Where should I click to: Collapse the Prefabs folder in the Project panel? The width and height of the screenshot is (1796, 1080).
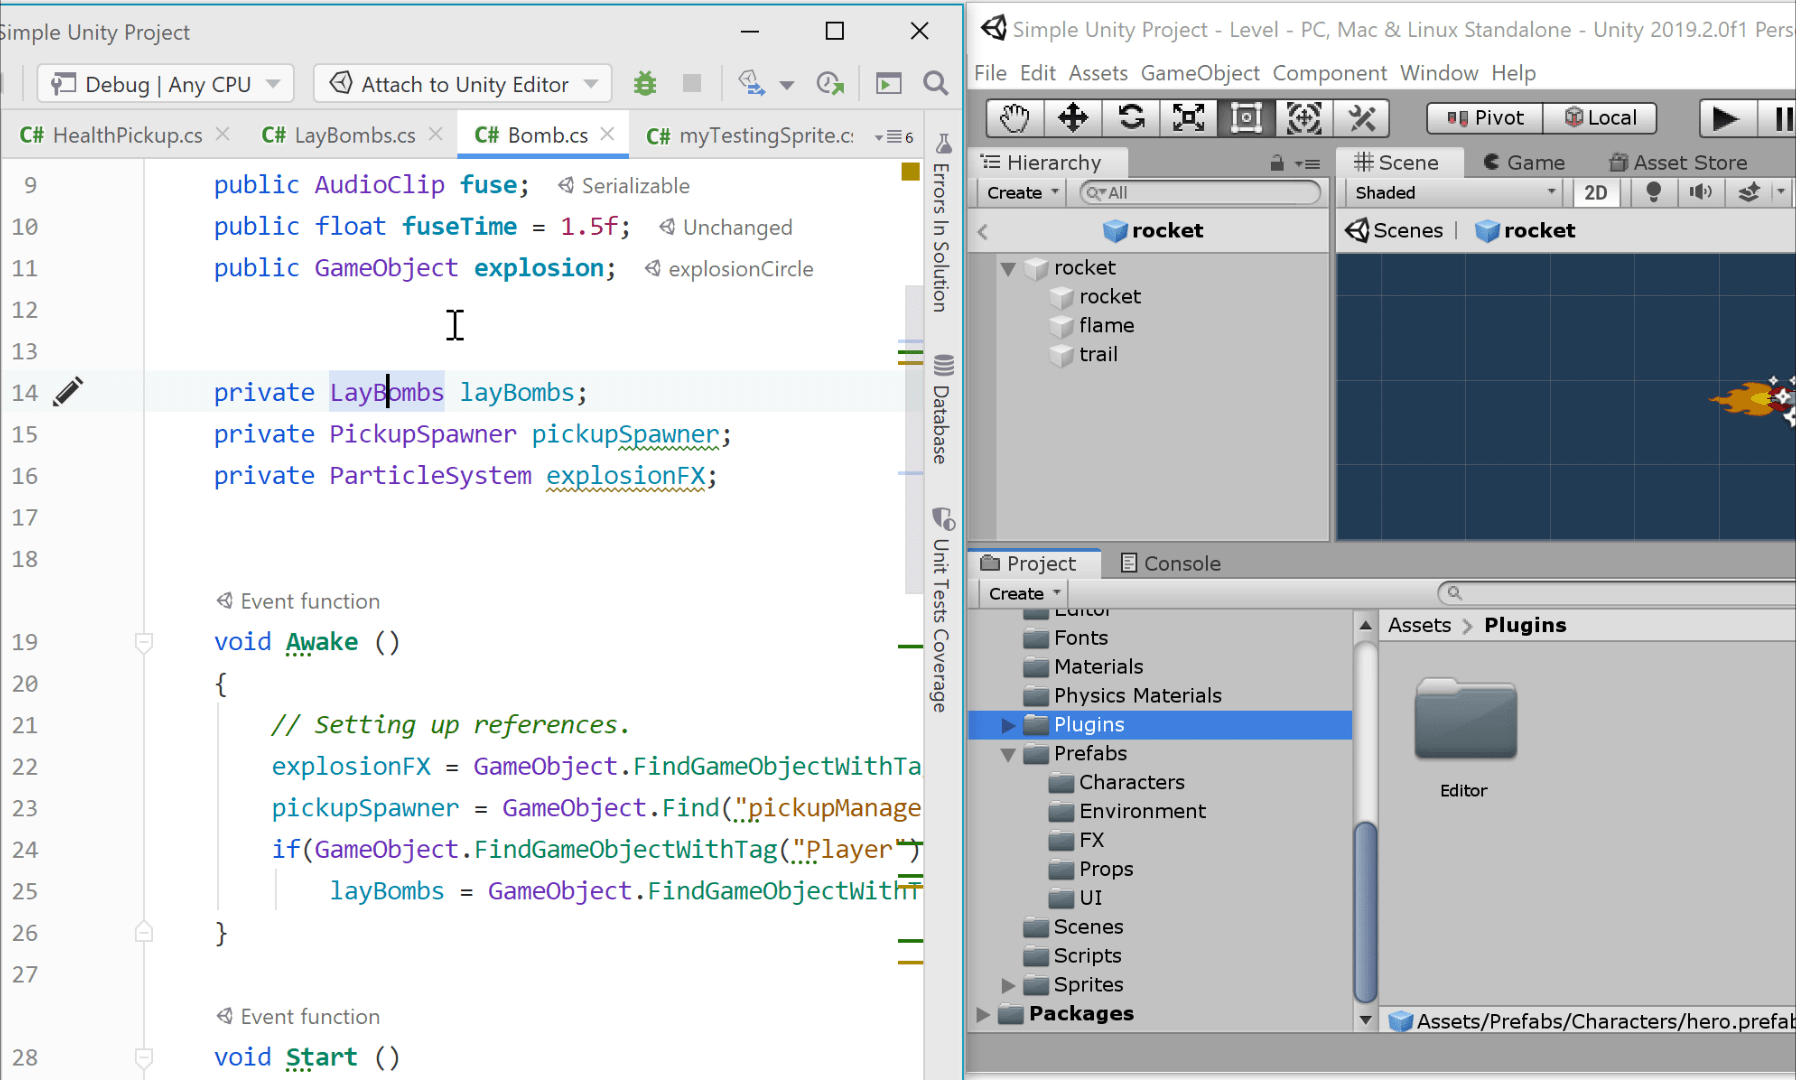pyautogui.click(x=1008, y=754)
